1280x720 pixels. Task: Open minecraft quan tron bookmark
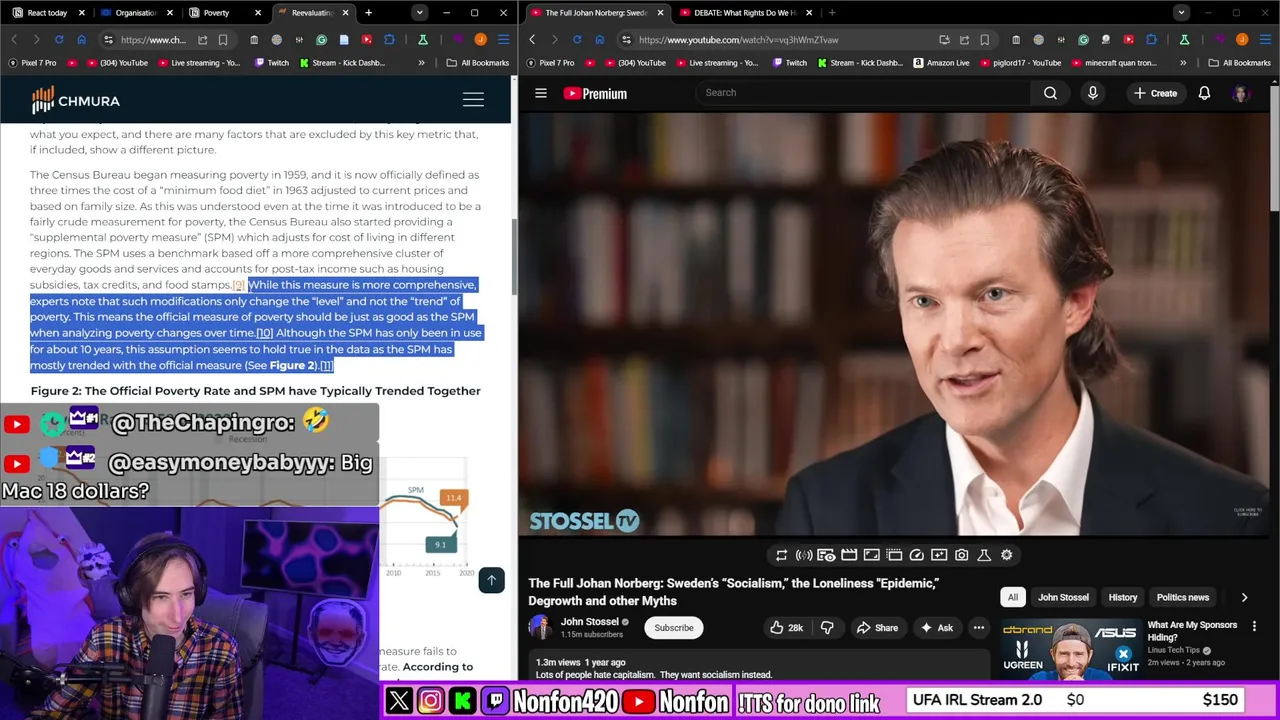click(x=1113, y=63)
